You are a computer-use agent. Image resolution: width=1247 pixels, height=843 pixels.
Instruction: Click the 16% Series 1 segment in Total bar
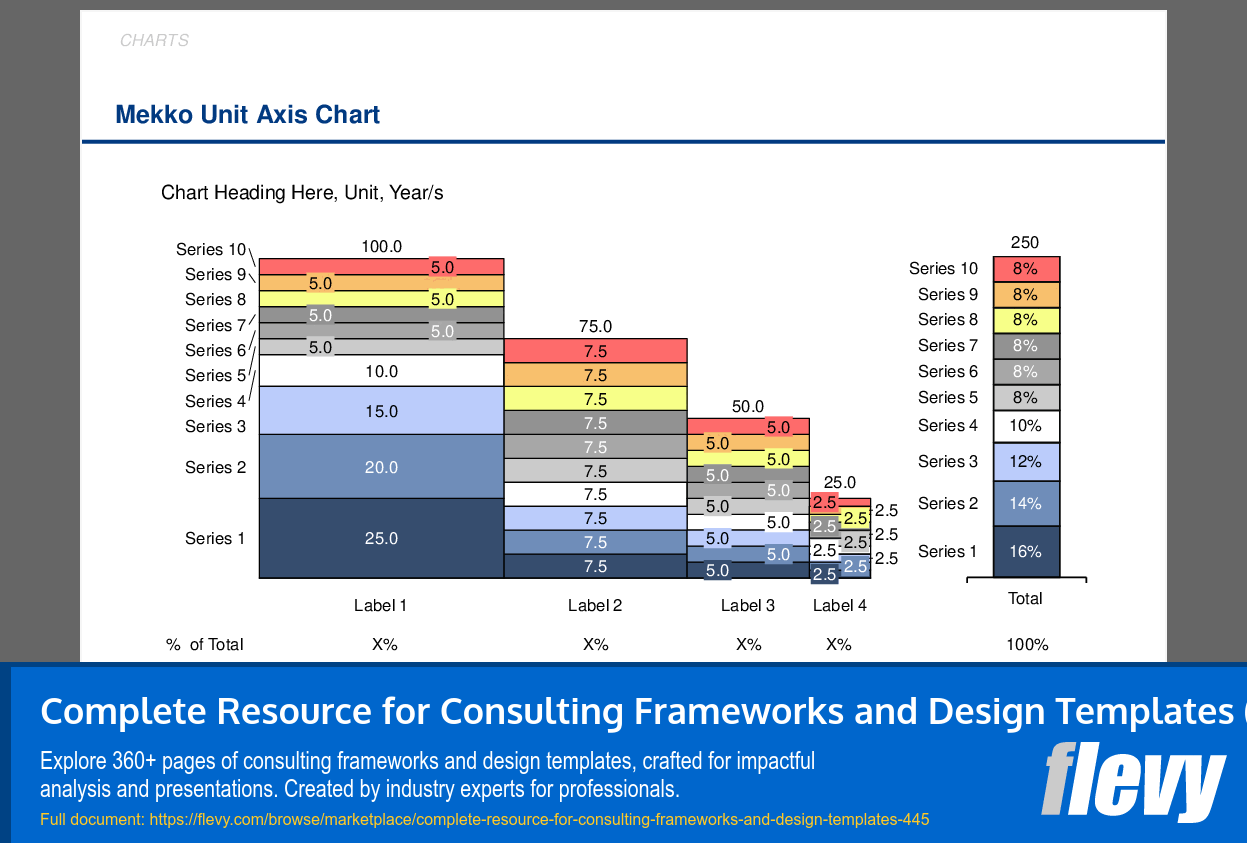click(1026, 551)
